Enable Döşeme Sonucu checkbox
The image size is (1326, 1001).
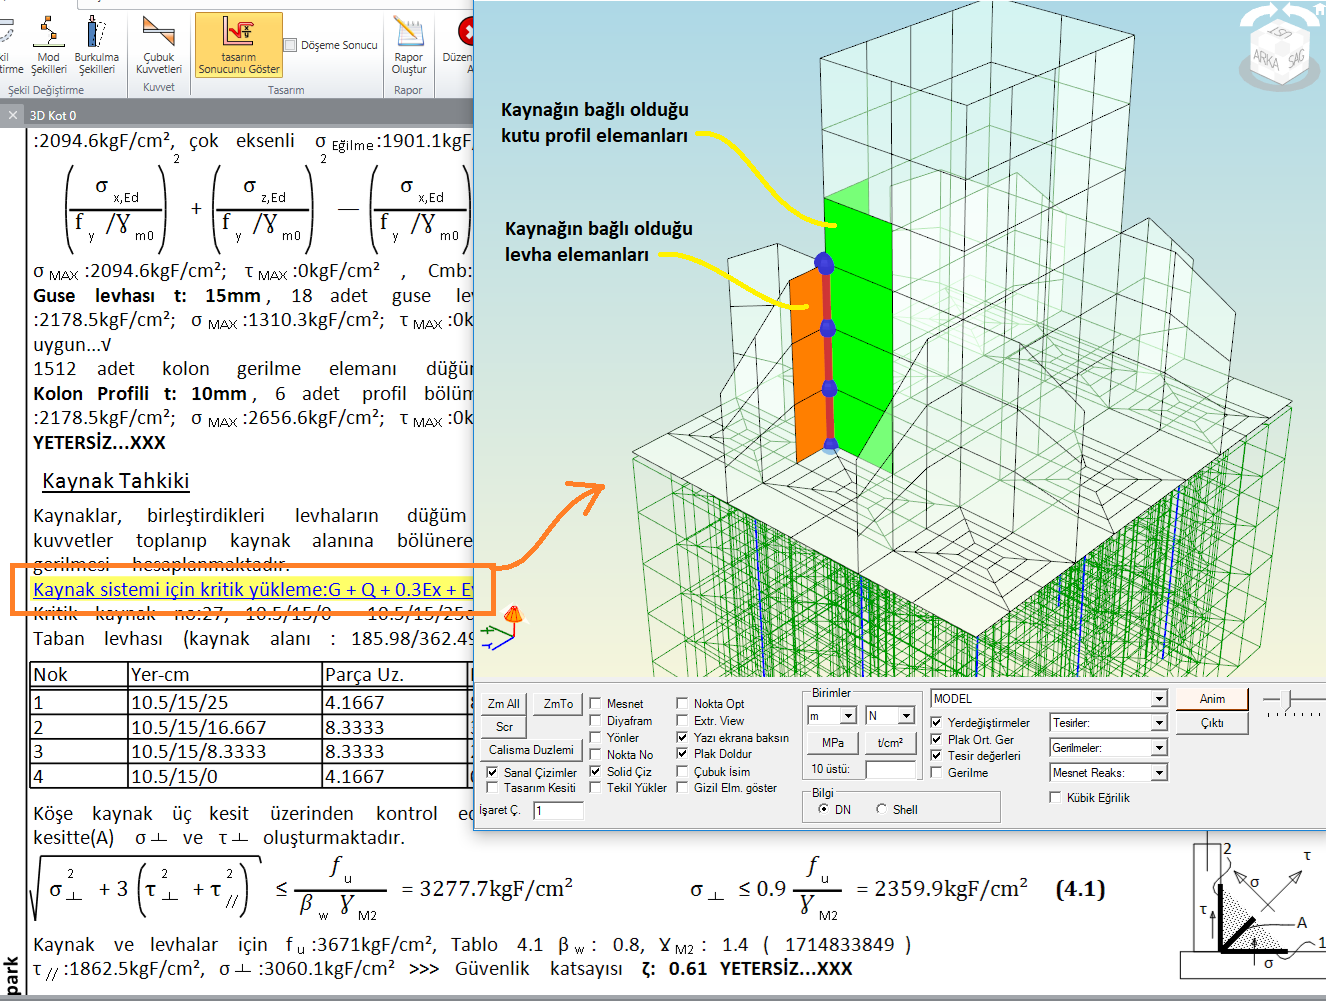click(291, 45)
